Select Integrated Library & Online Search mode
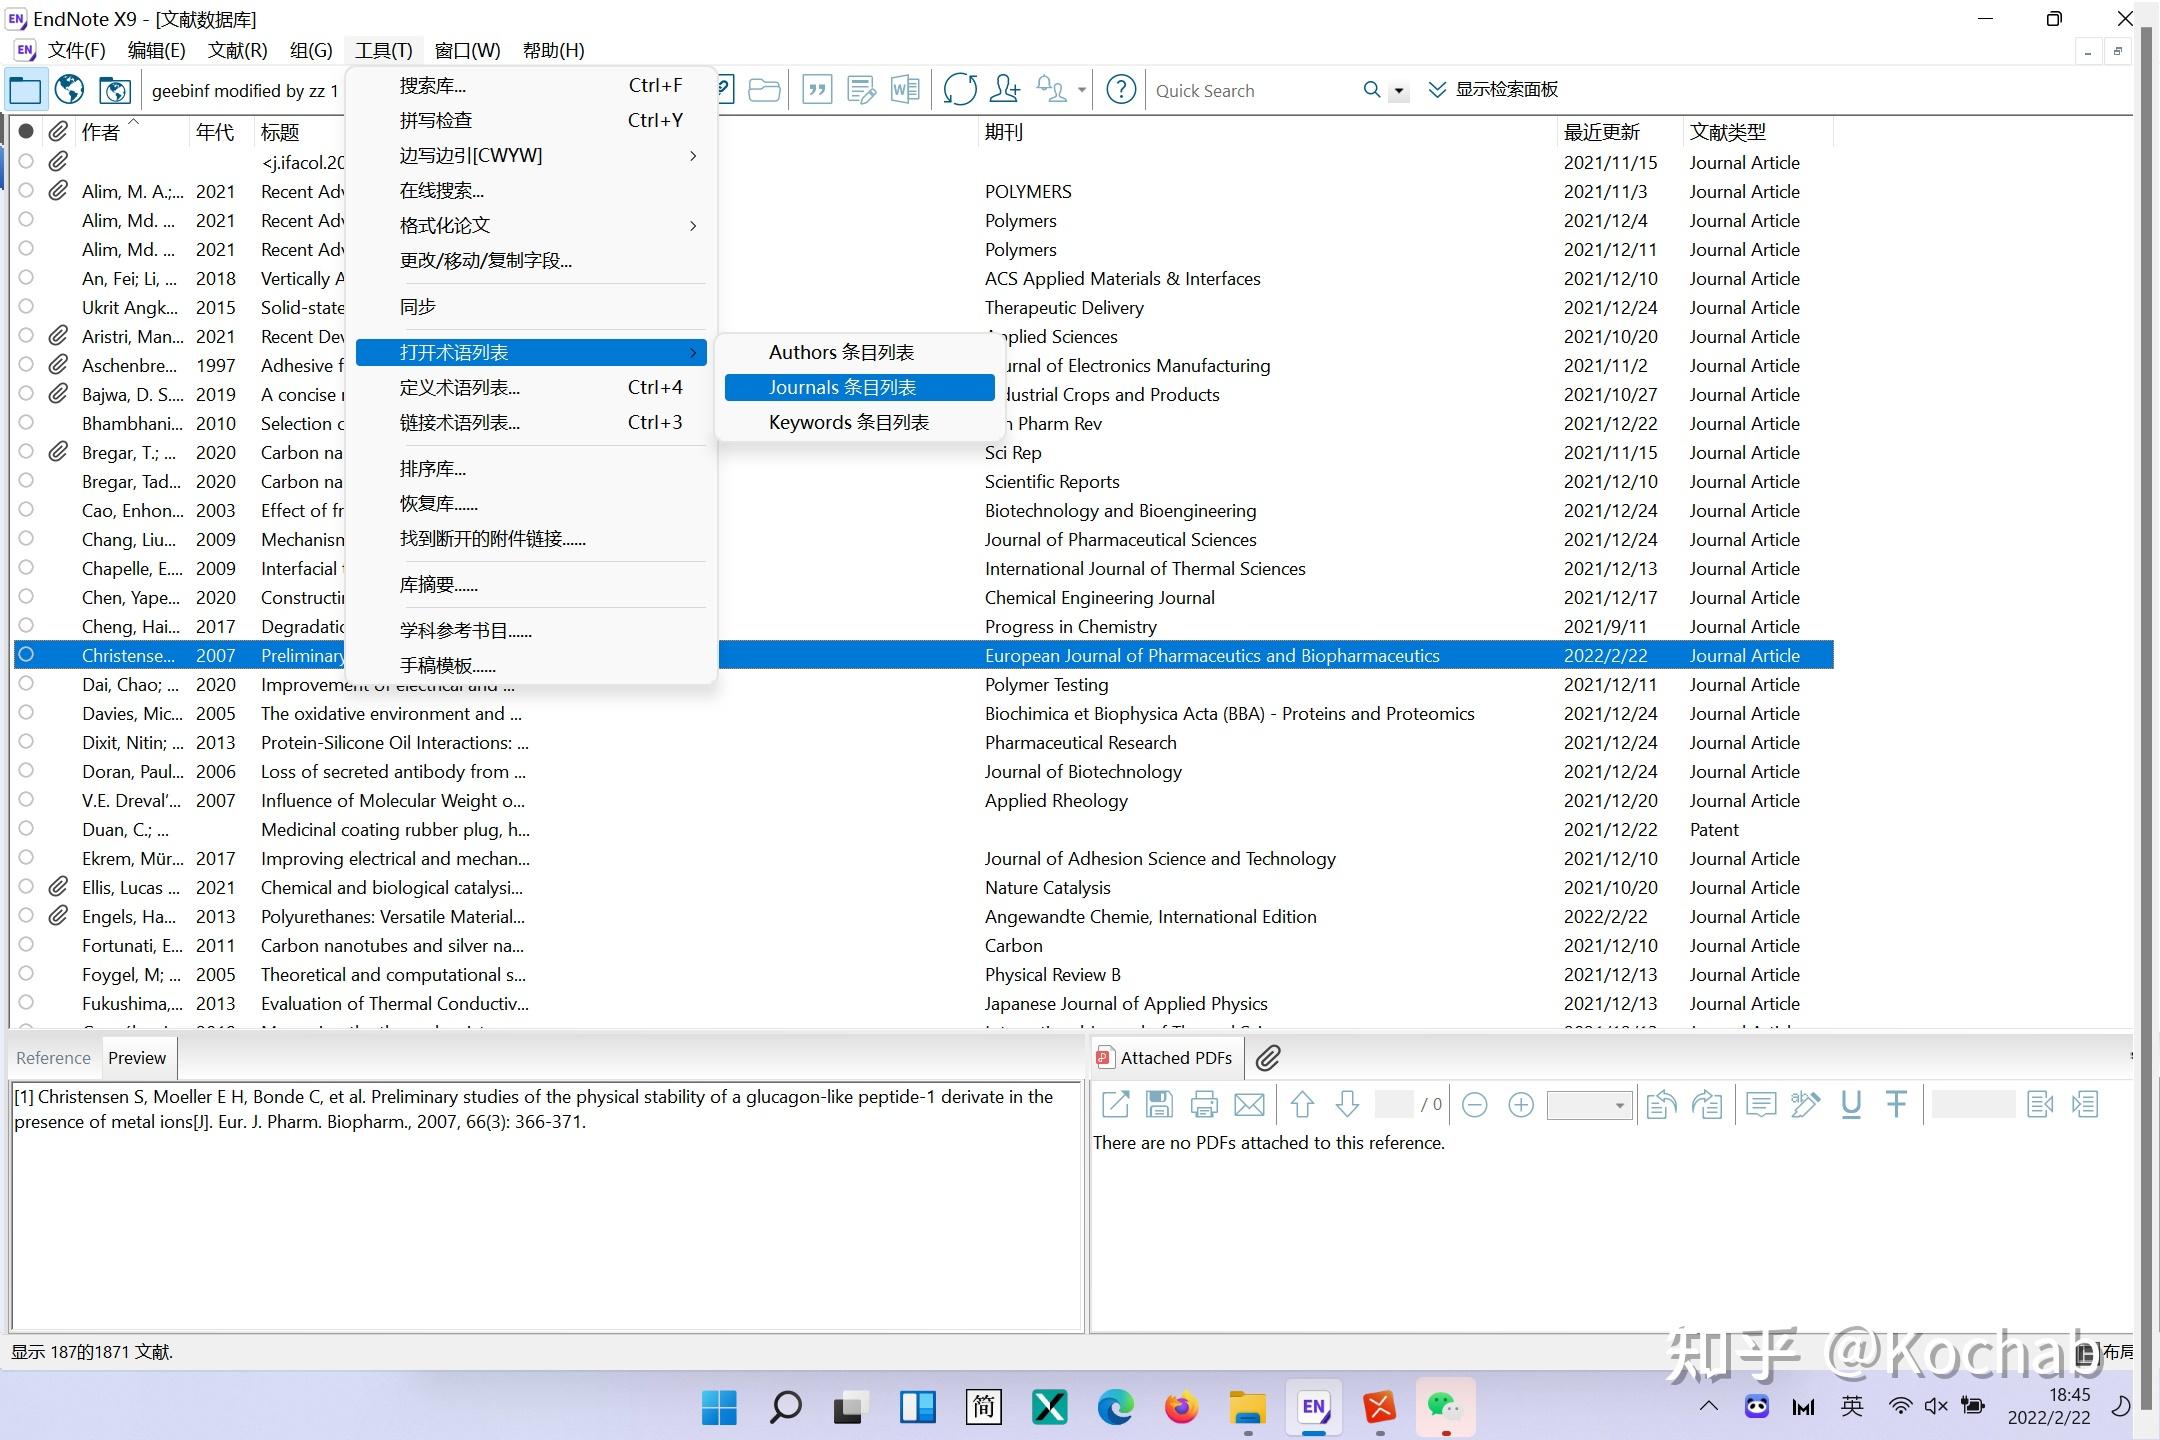This screenshot has height=1440, width=2160. pyautogui.click(x=114, y=90)
